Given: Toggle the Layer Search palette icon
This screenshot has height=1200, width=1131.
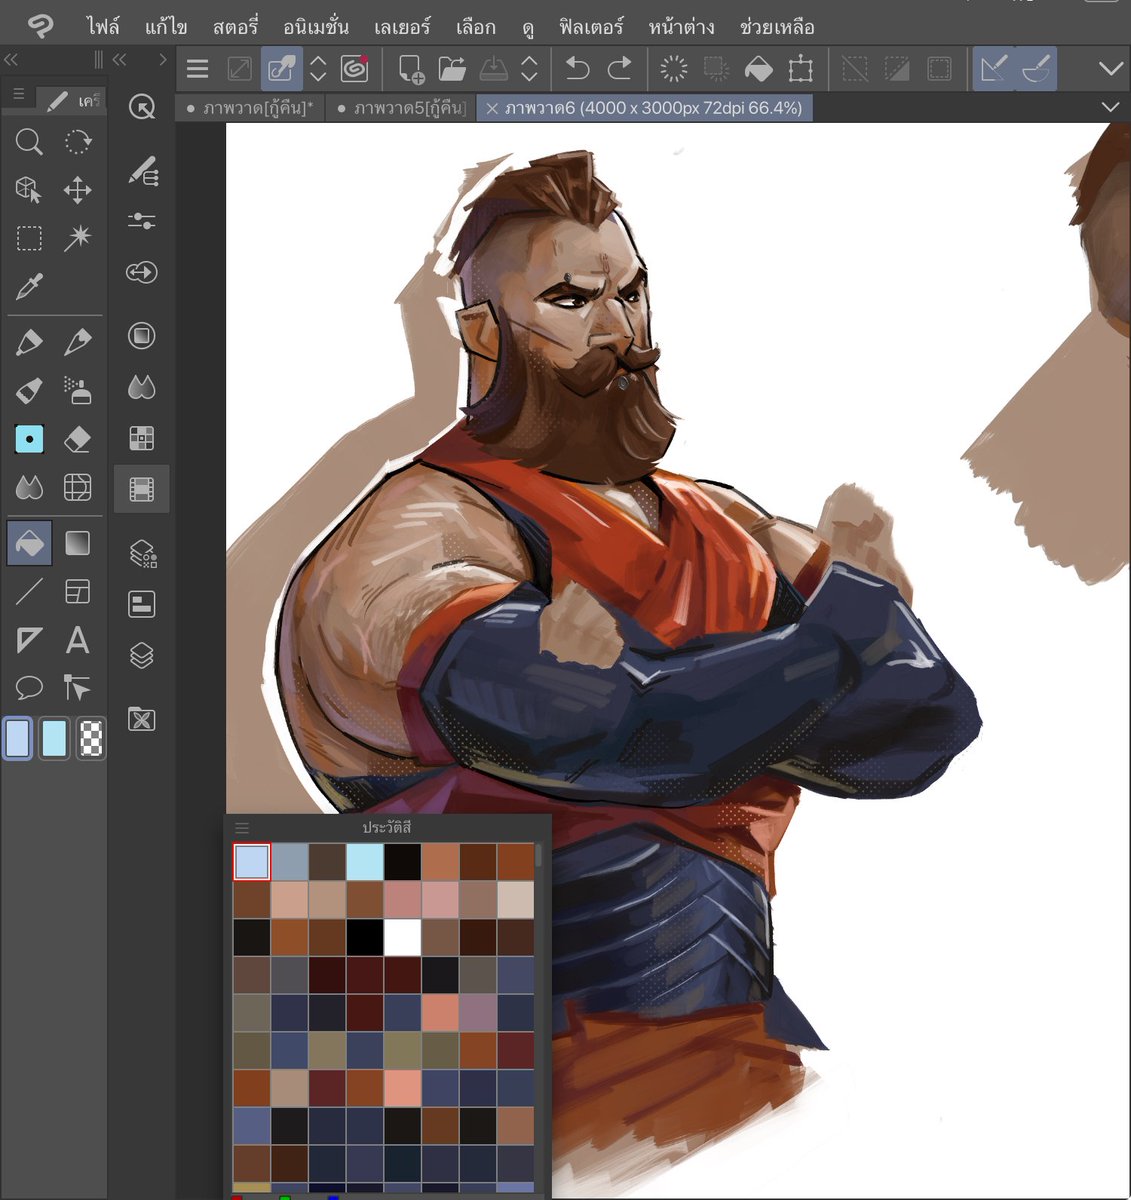Looking at the screenshot, I should pos(142,553).
